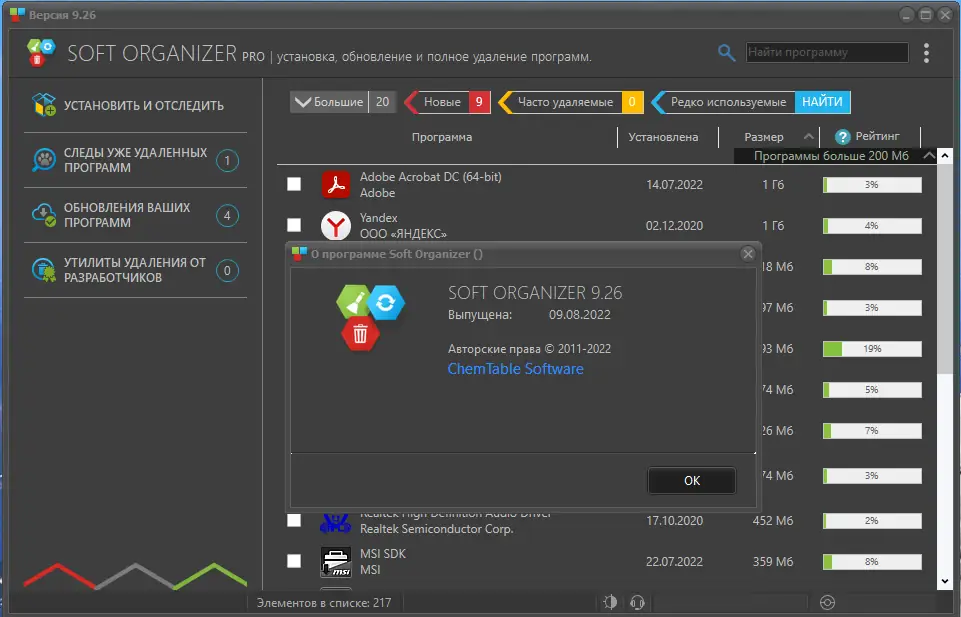This screenshot has height=617, width=961.
Task: Expand the Большие filter chevron
Action: point(303,102)
